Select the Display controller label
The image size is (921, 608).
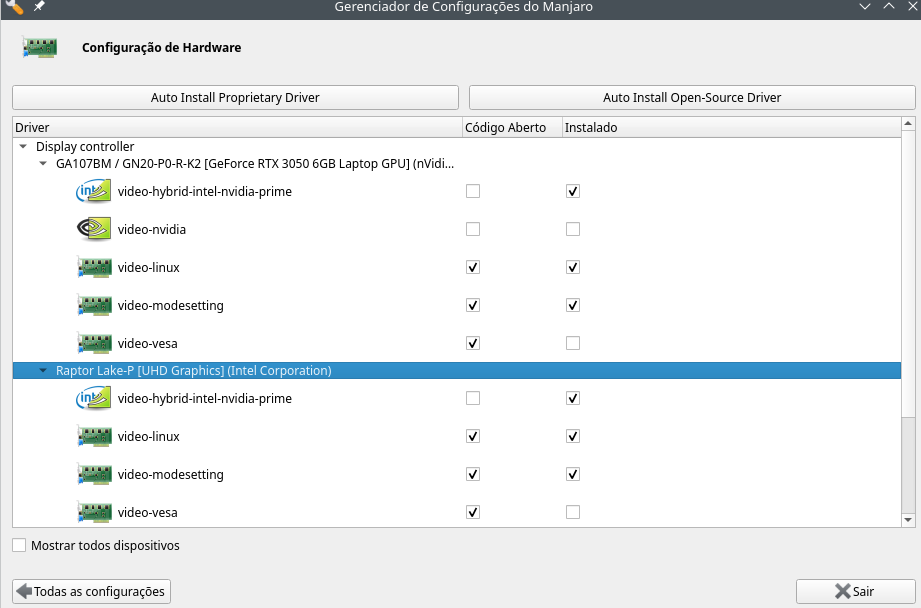[85, 146]
